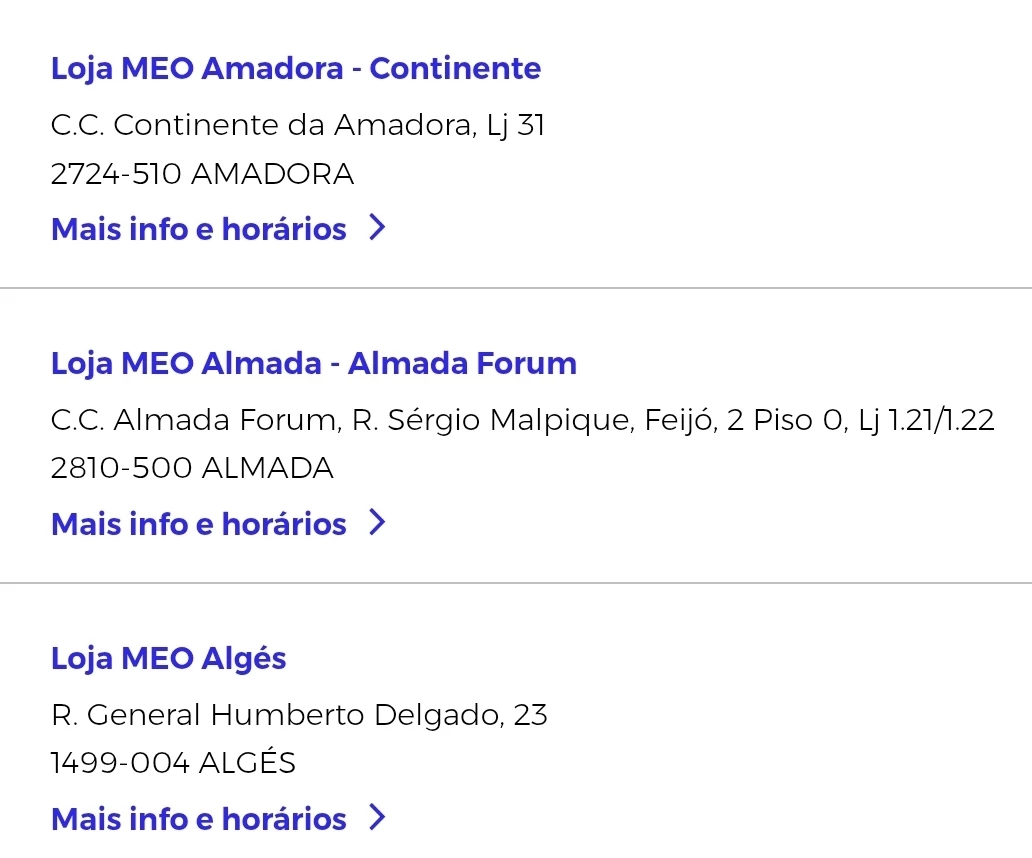Click the chevron arrow for Almada Forum store
This screenshot has width=1032, height=858.
[x=377, y=523]
